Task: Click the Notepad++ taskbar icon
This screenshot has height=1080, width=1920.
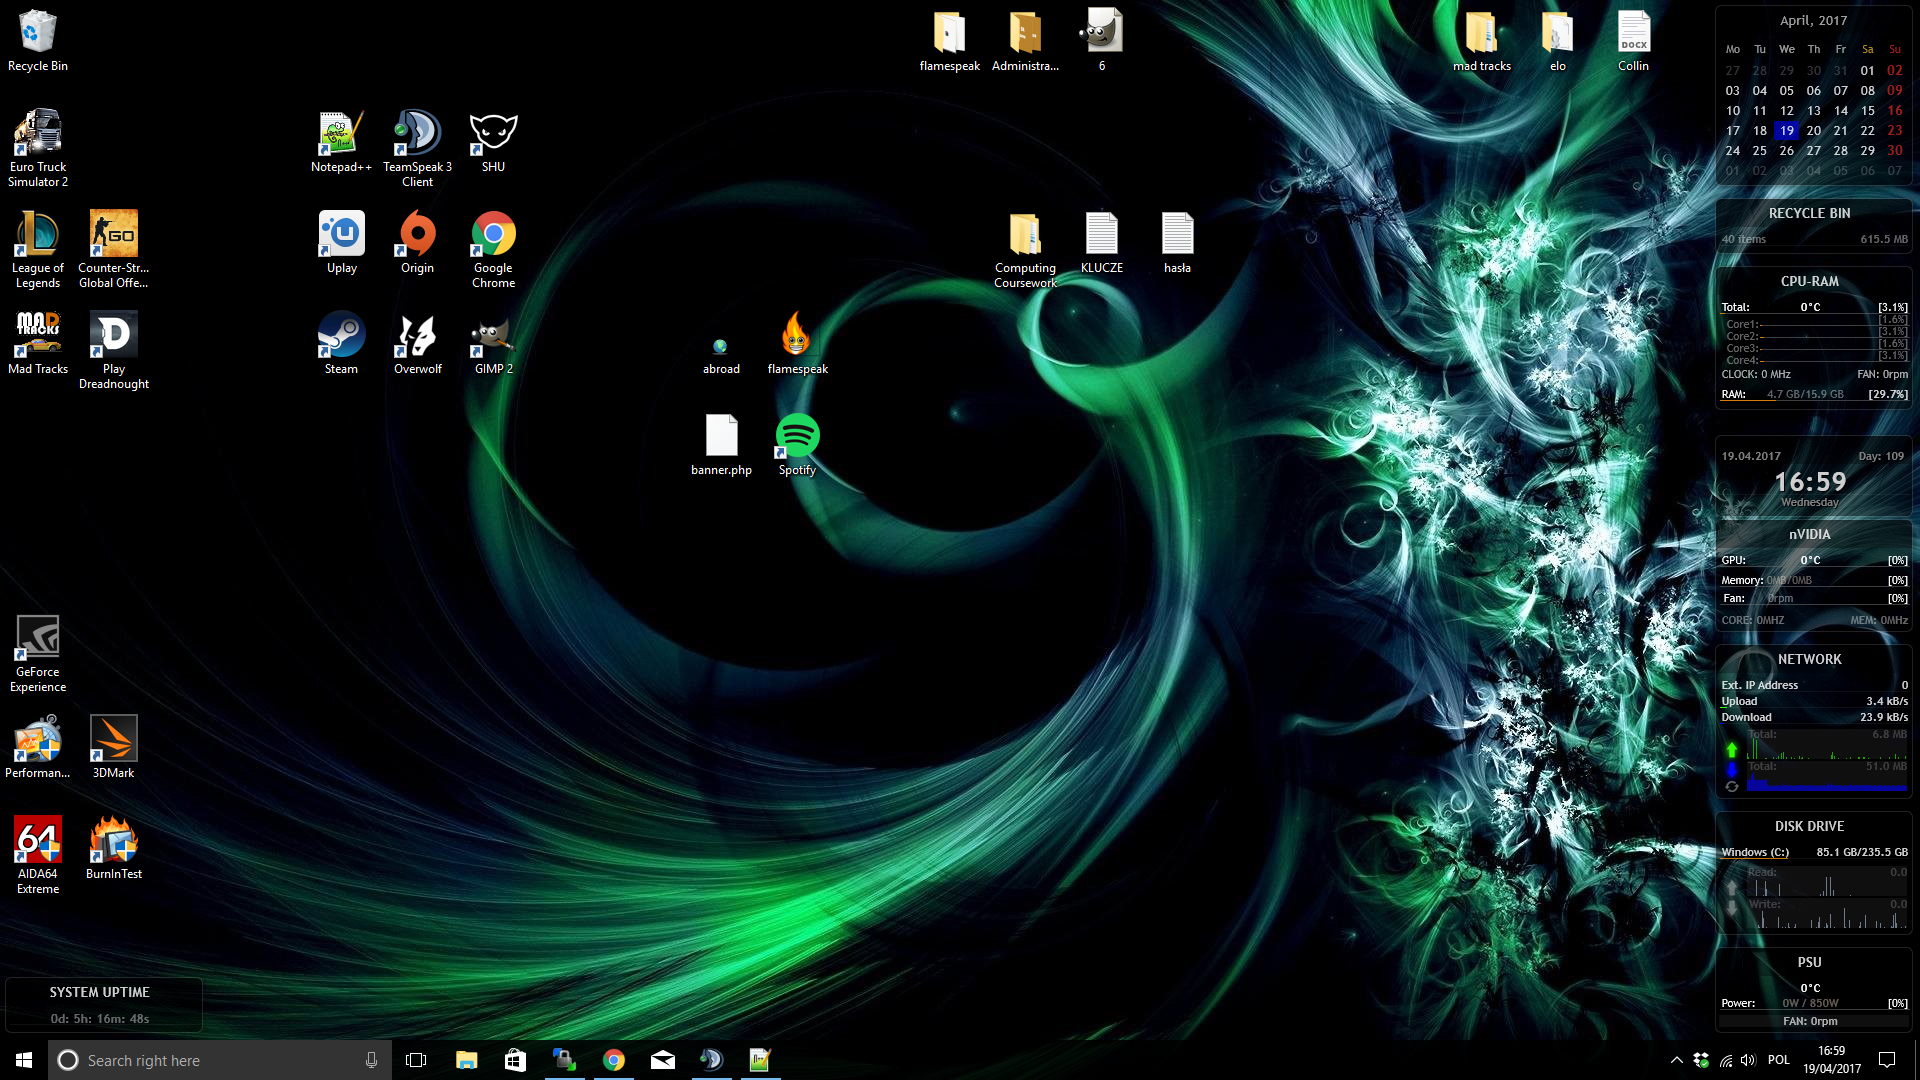Action: (760, 1060)
